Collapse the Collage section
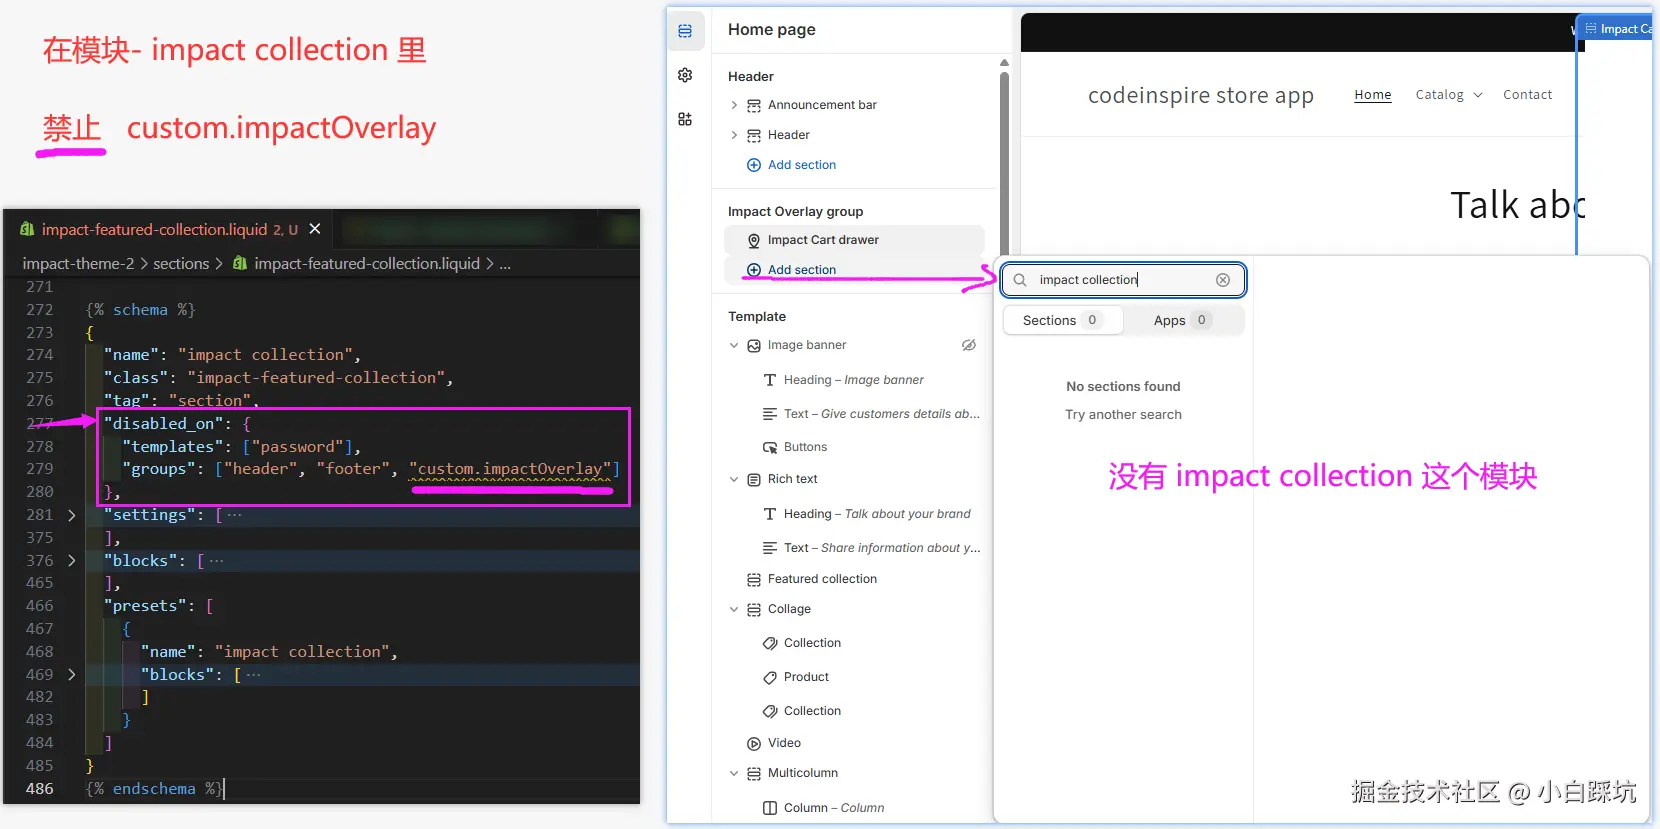Viewport: 1660px width, 829px height. pos(734,609)
